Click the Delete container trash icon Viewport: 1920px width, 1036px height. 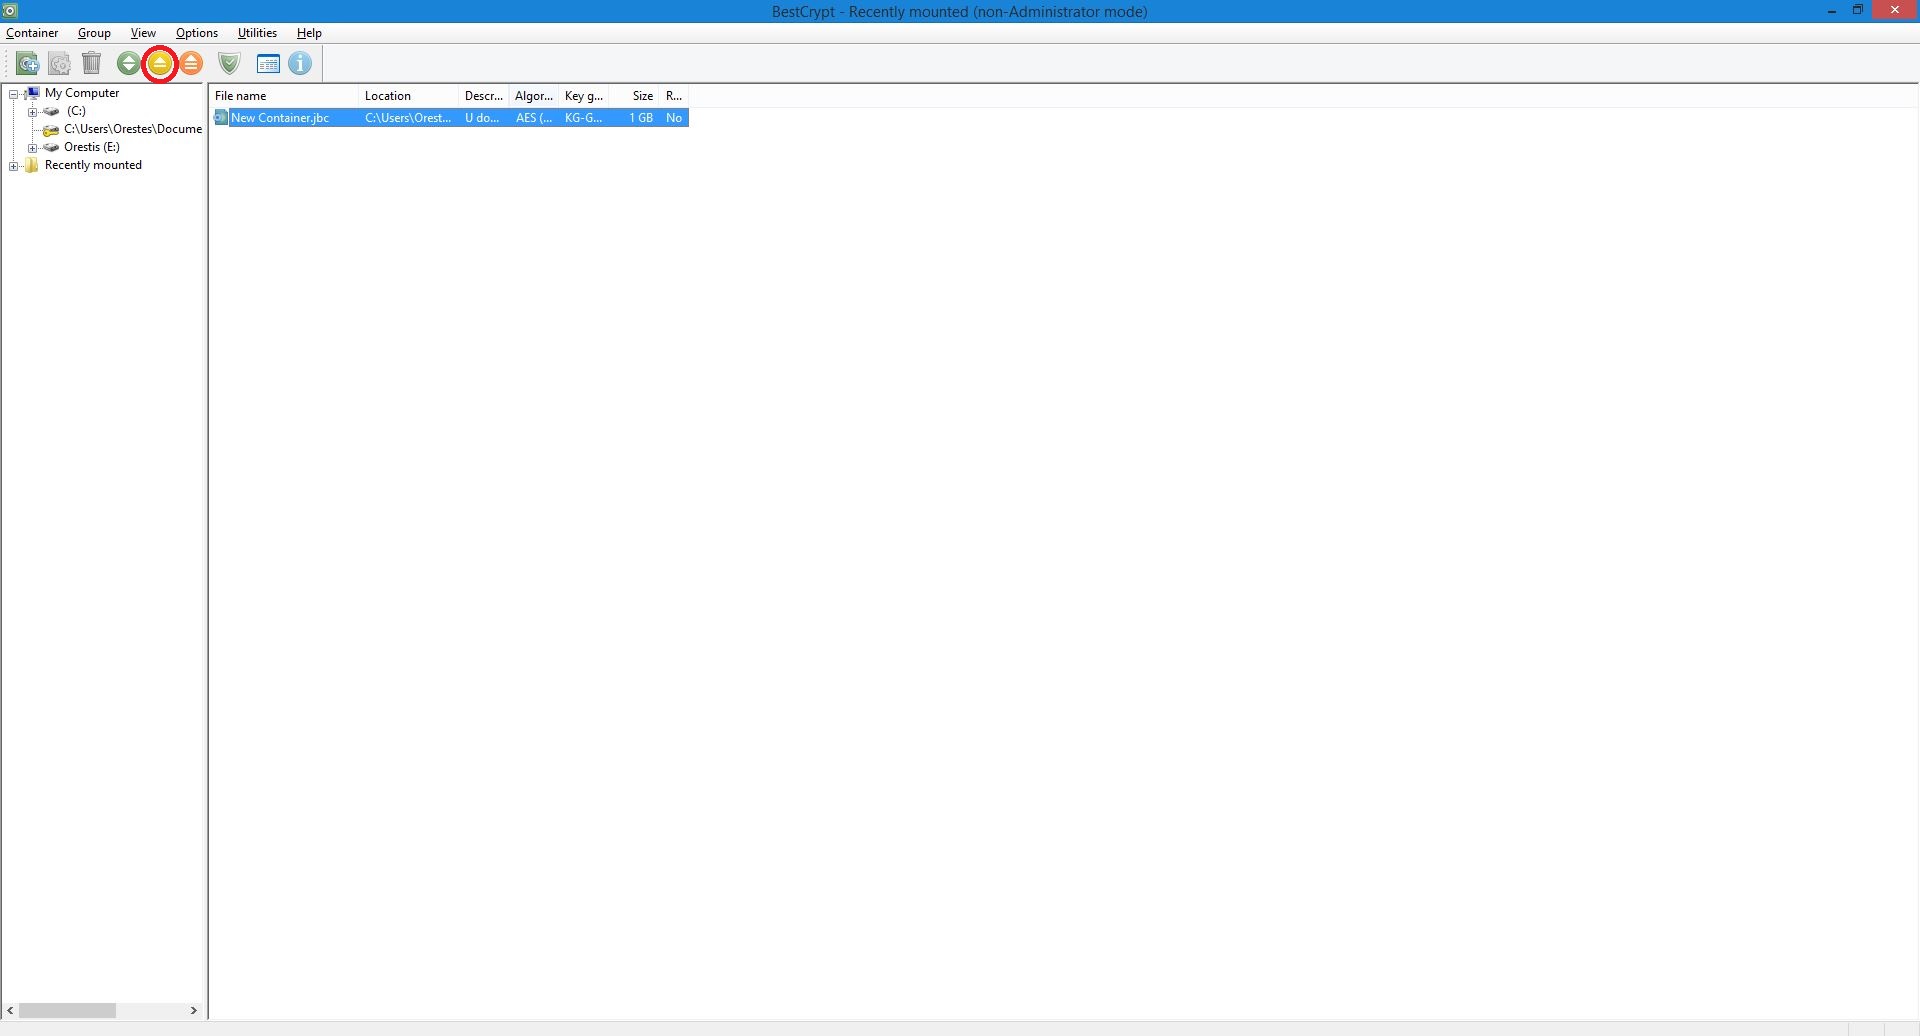(x=92, y=64)
